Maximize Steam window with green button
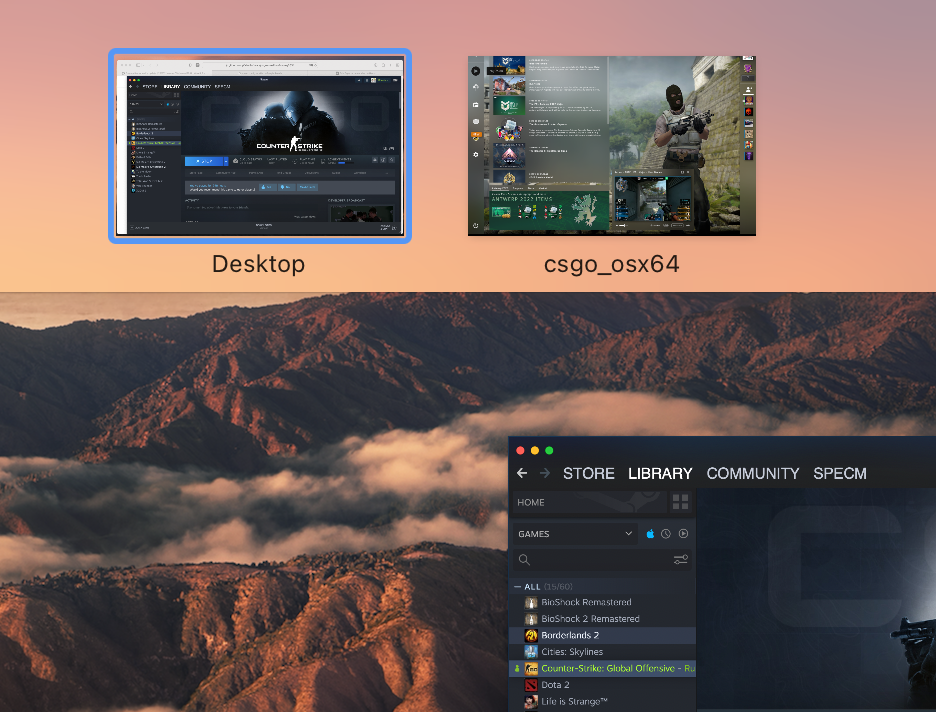936x712 pixels. [x=549, y=451]
